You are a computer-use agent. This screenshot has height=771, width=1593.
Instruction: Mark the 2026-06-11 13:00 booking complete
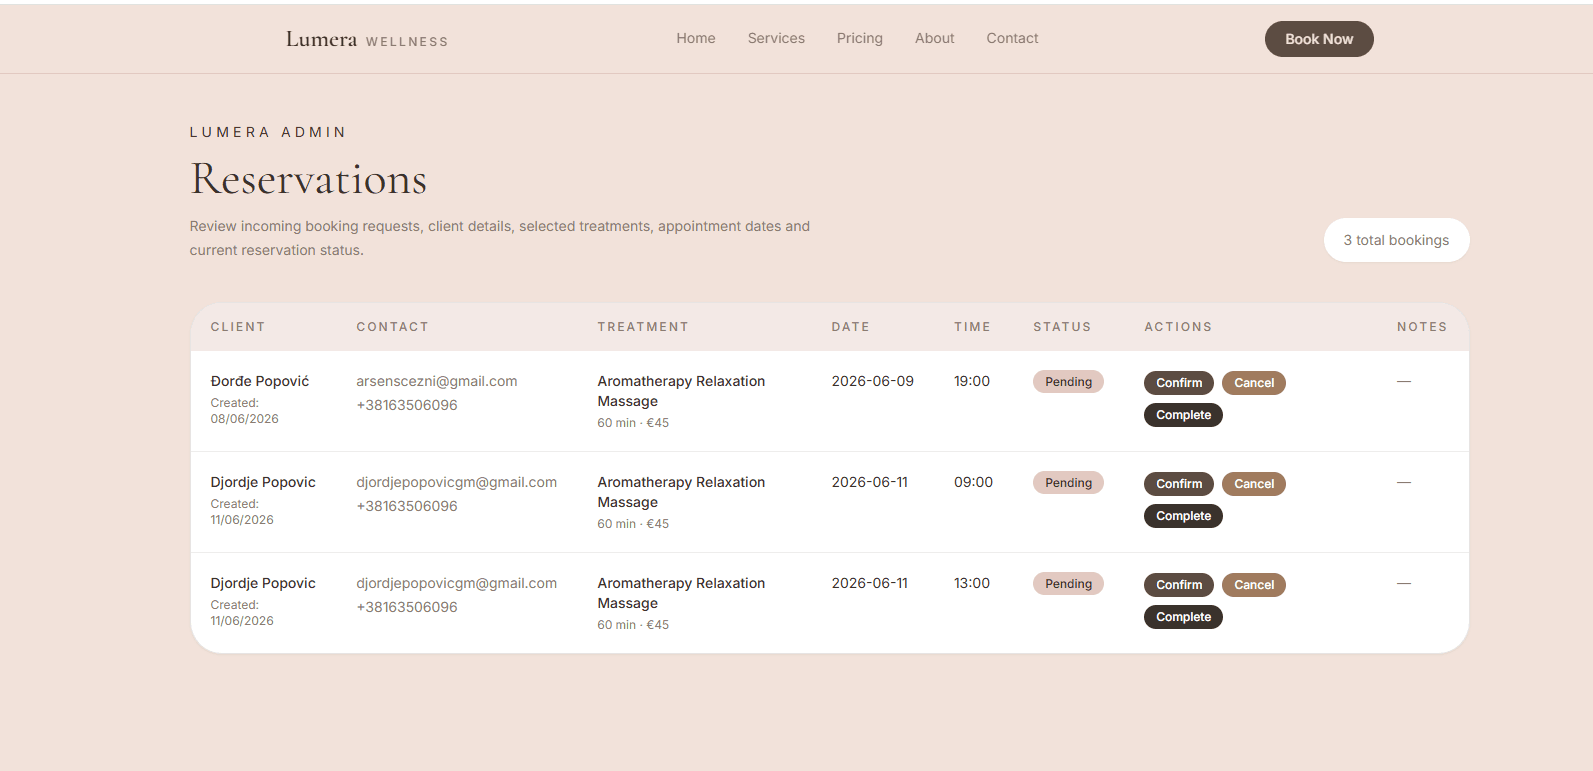point(1183,617)
